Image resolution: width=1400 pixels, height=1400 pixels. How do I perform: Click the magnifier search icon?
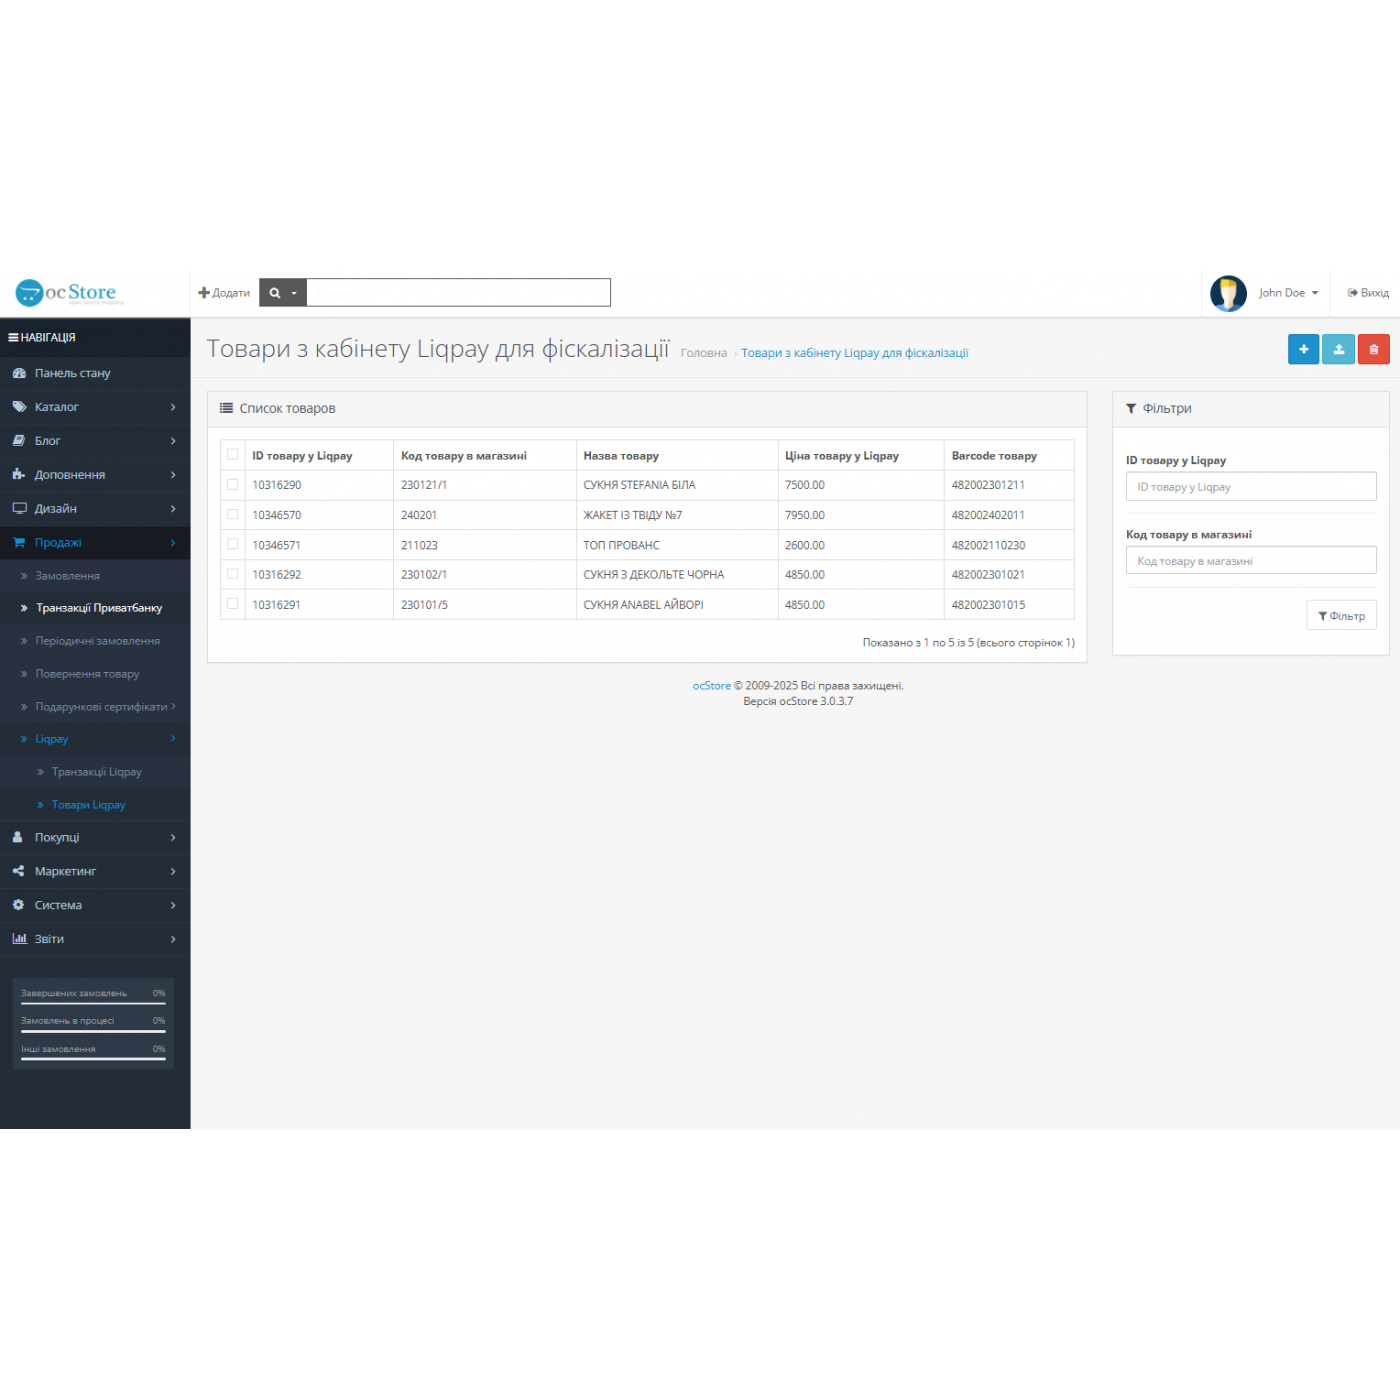click(275, 293)
